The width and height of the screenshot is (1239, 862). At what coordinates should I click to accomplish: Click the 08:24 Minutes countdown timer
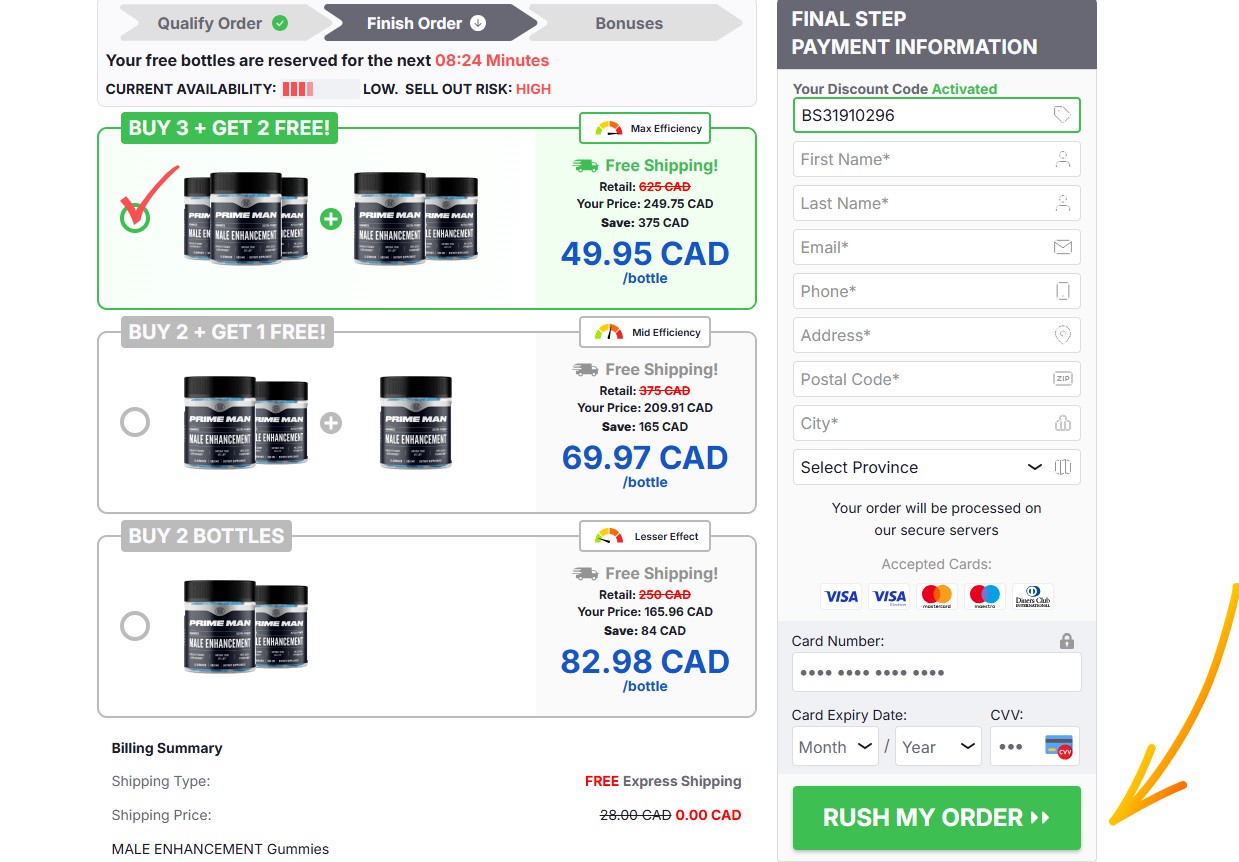point(492,60)
